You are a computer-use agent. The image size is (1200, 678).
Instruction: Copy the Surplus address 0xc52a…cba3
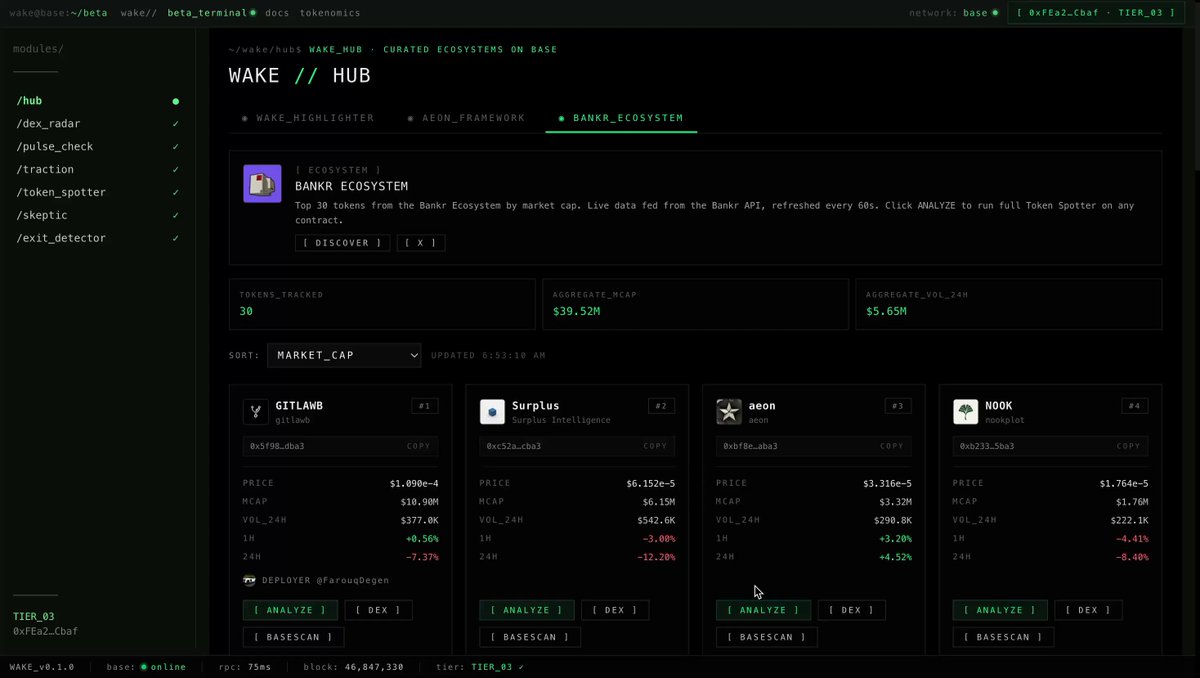655,446
